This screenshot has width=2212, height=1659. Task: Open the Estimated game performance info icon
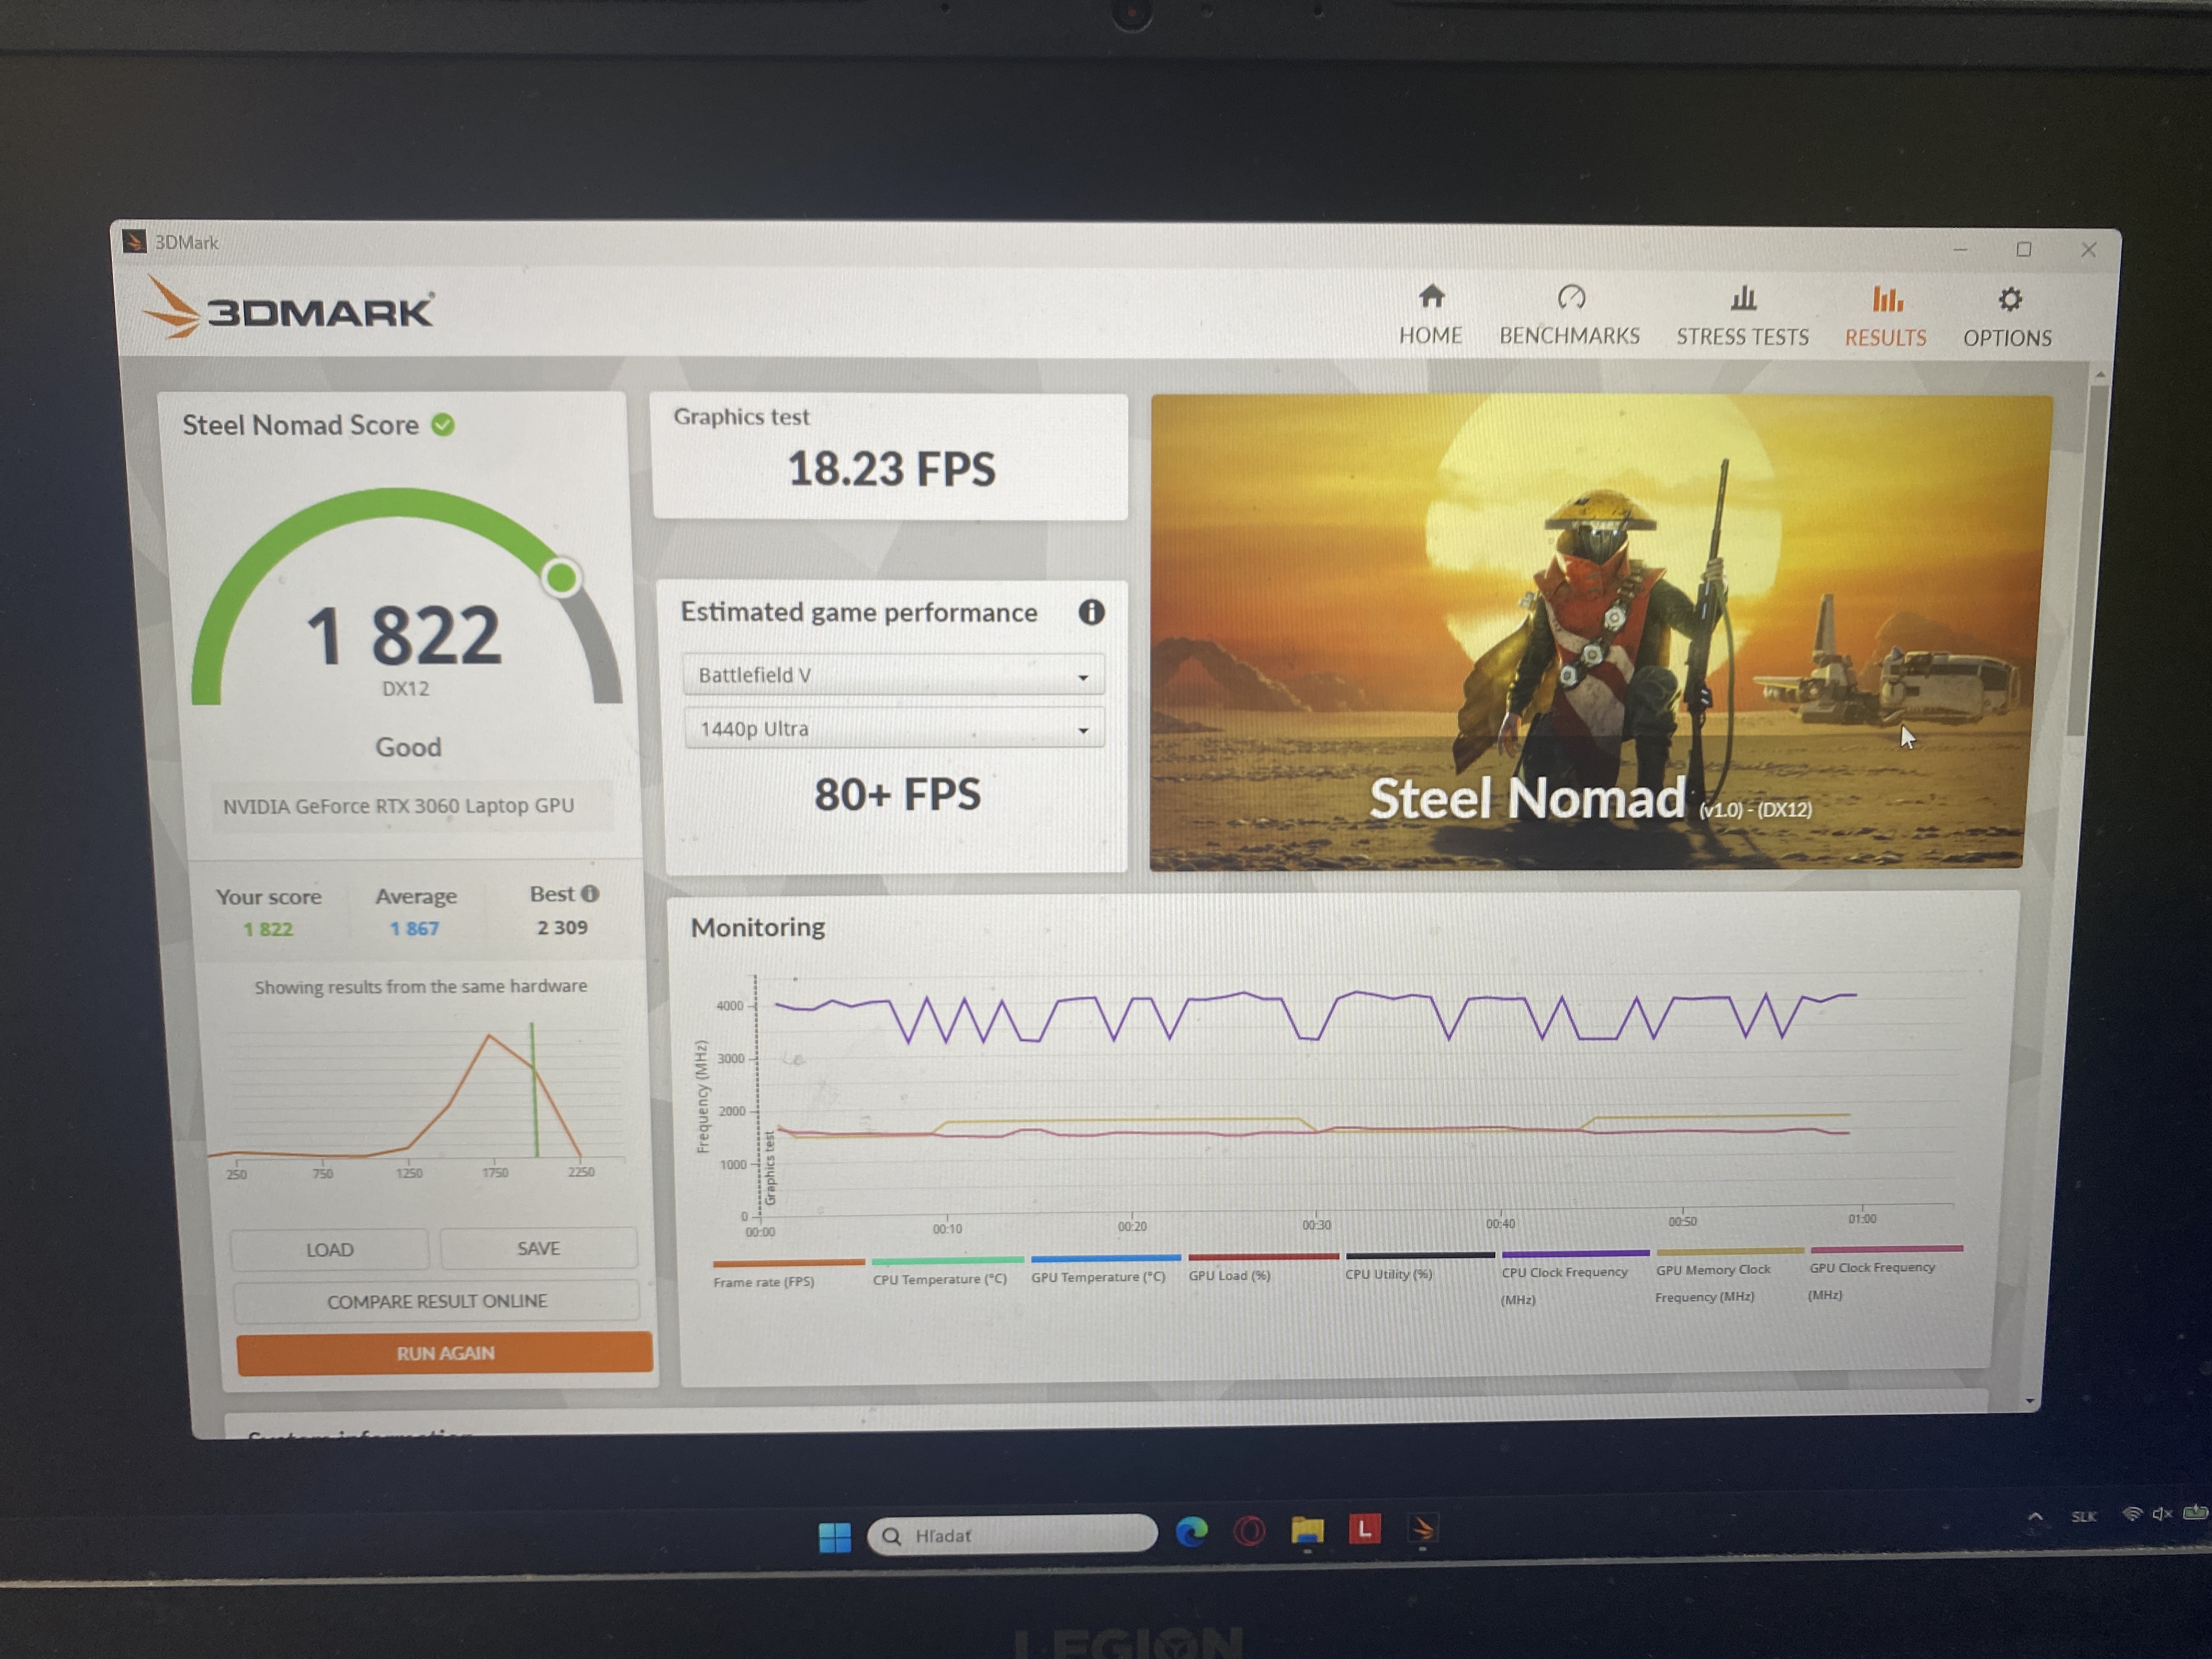pyautogui.click(x=1091, y=612)
